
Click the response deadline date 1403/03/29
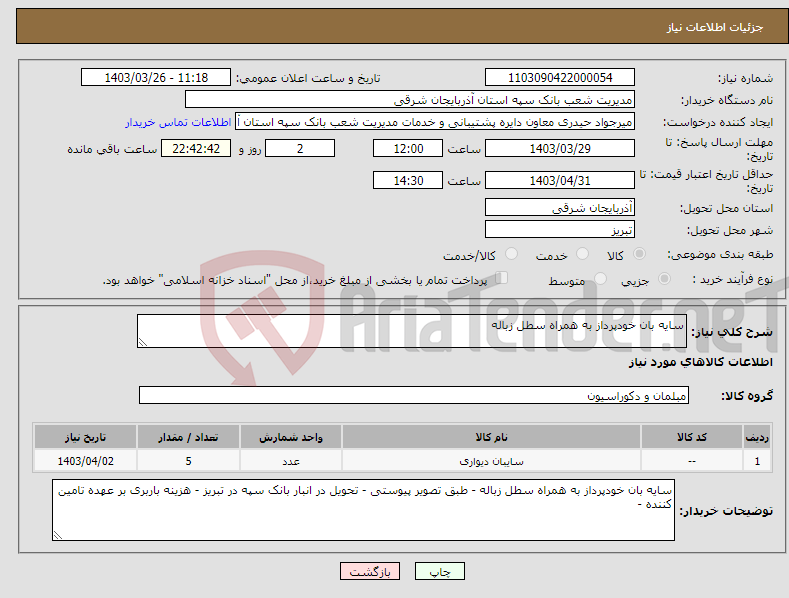(560, 148)
